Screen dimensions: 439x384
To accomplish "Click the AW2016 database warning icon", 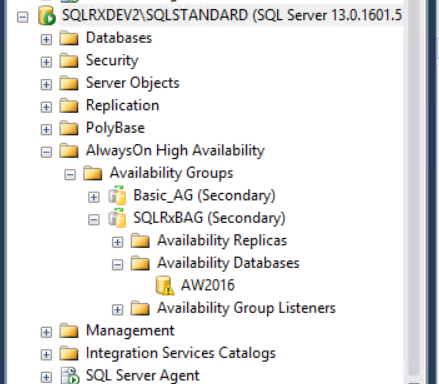I will click(164, 285).
